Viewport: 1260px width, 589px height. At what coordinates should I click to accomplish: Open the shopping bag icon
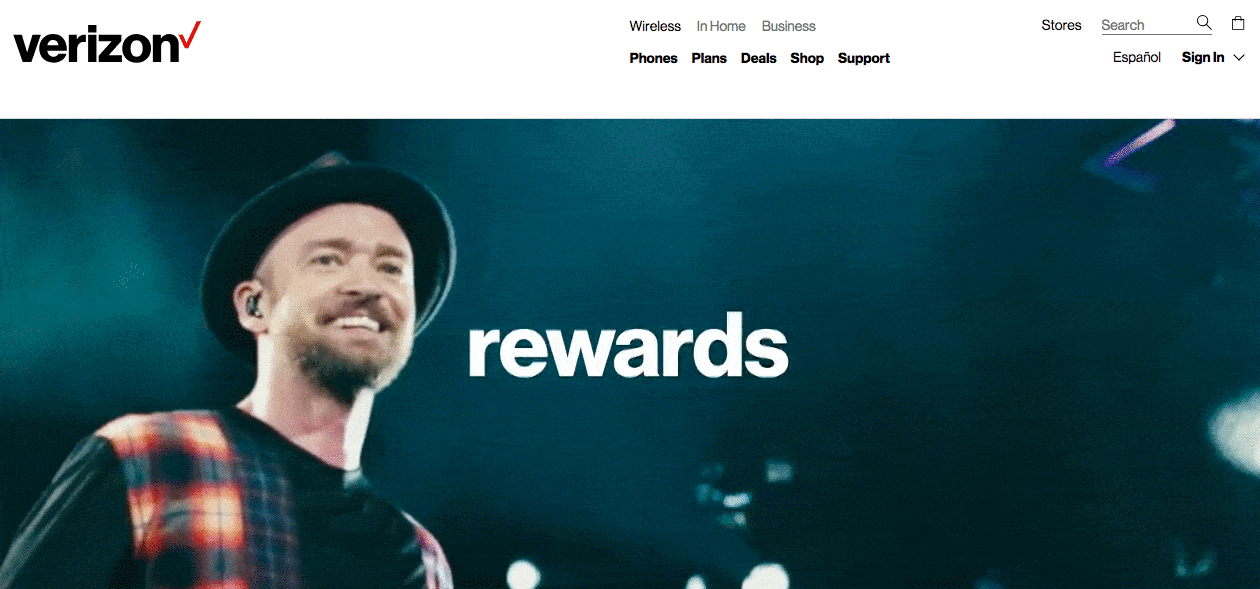[1238, 23]
